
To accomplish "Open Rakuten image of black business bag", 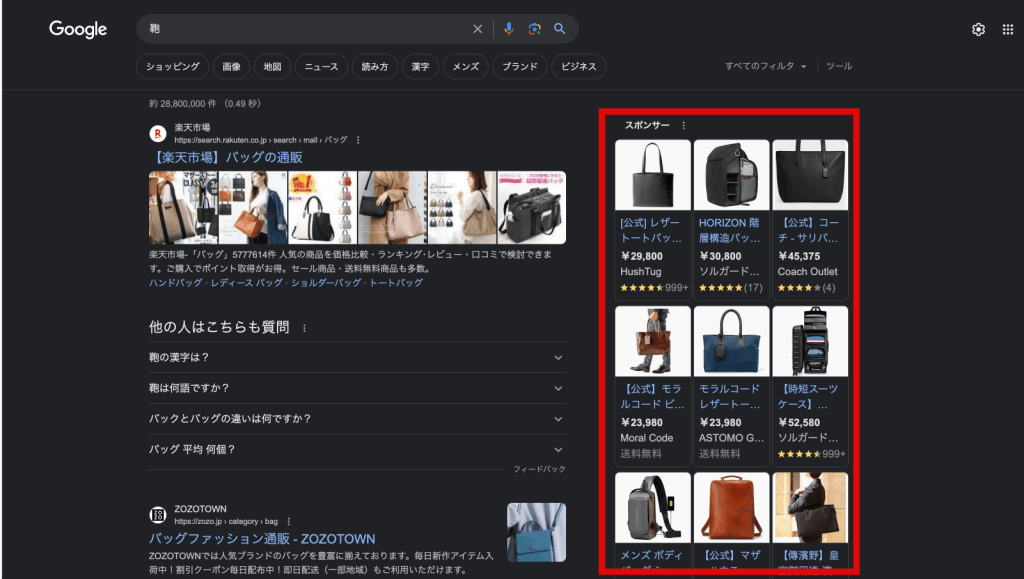I will click(x=532, y=208).
